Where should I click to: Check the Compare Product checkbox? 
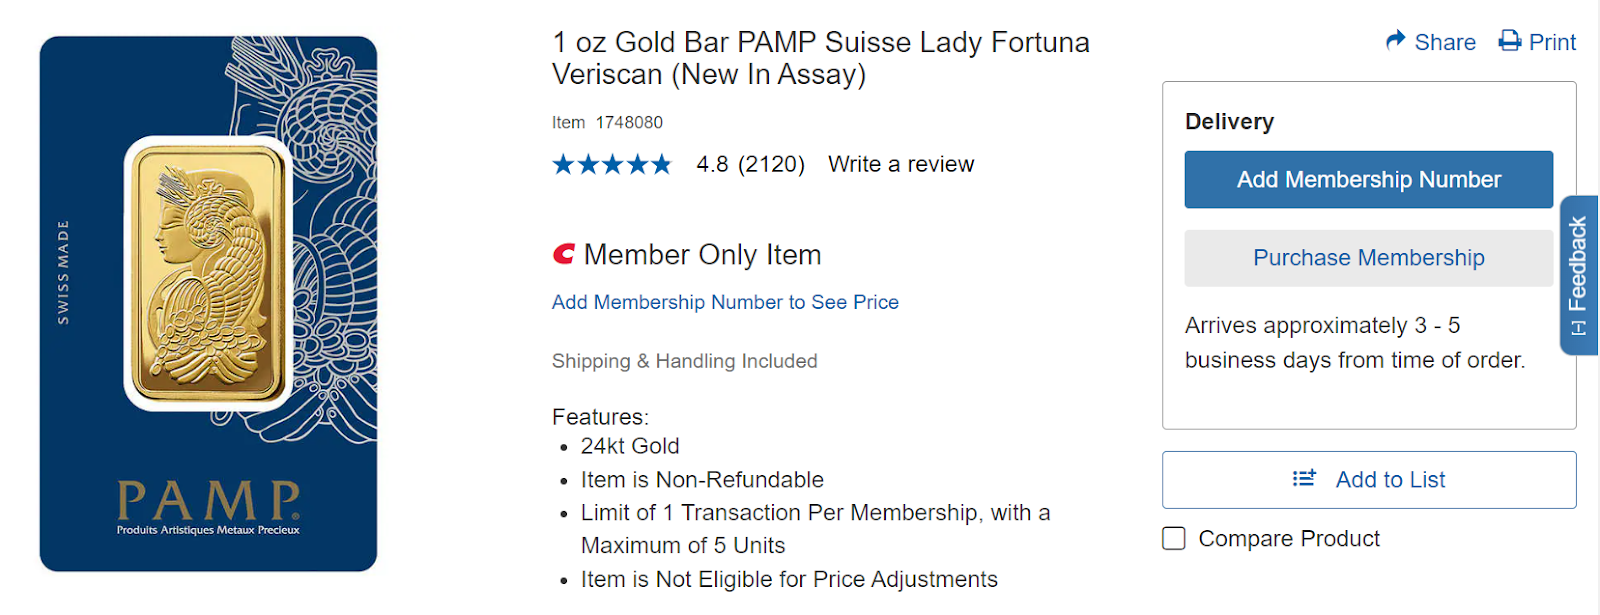pos(1174,539)
